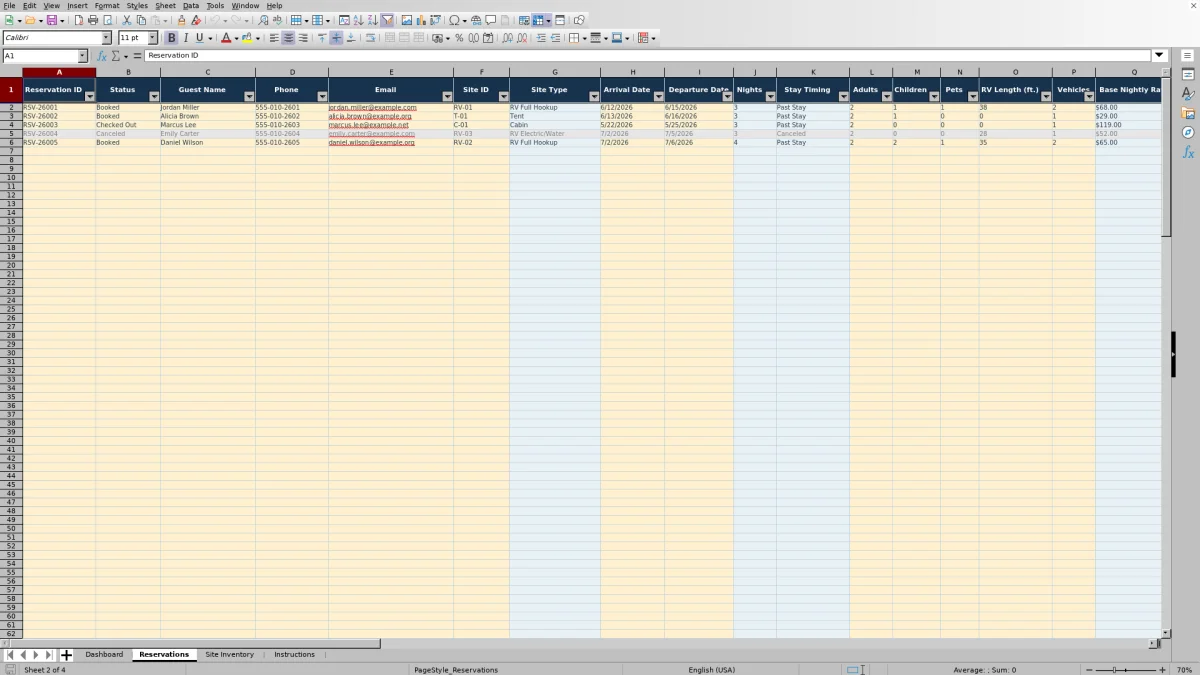This screenshot has width=1200, height=675.
Task: Open the alicia.brown@example.org email link
Action: coord(370,116)
